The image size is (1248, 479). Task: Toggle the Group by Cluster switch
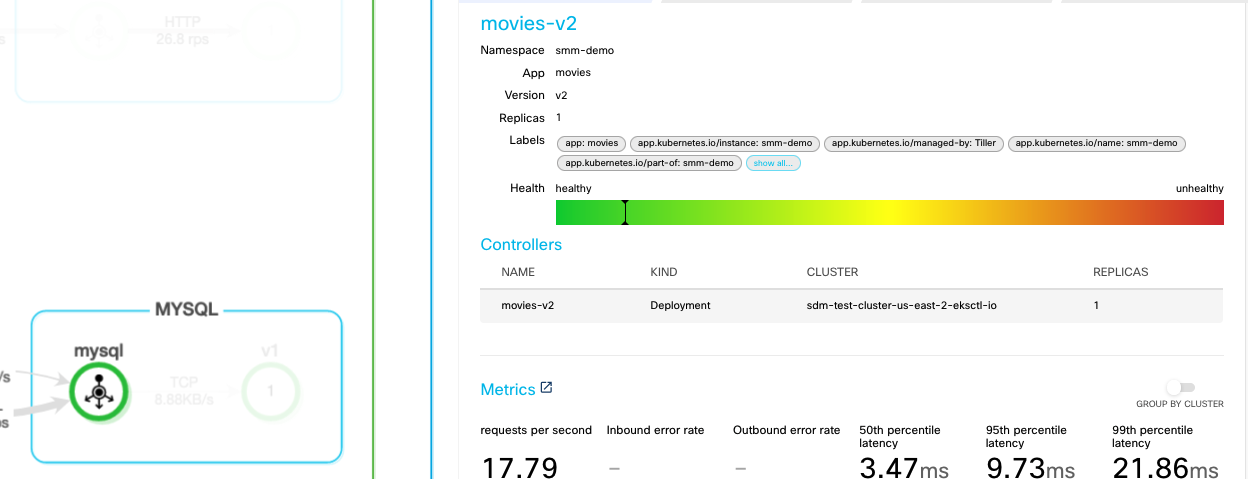(1180, 387)
